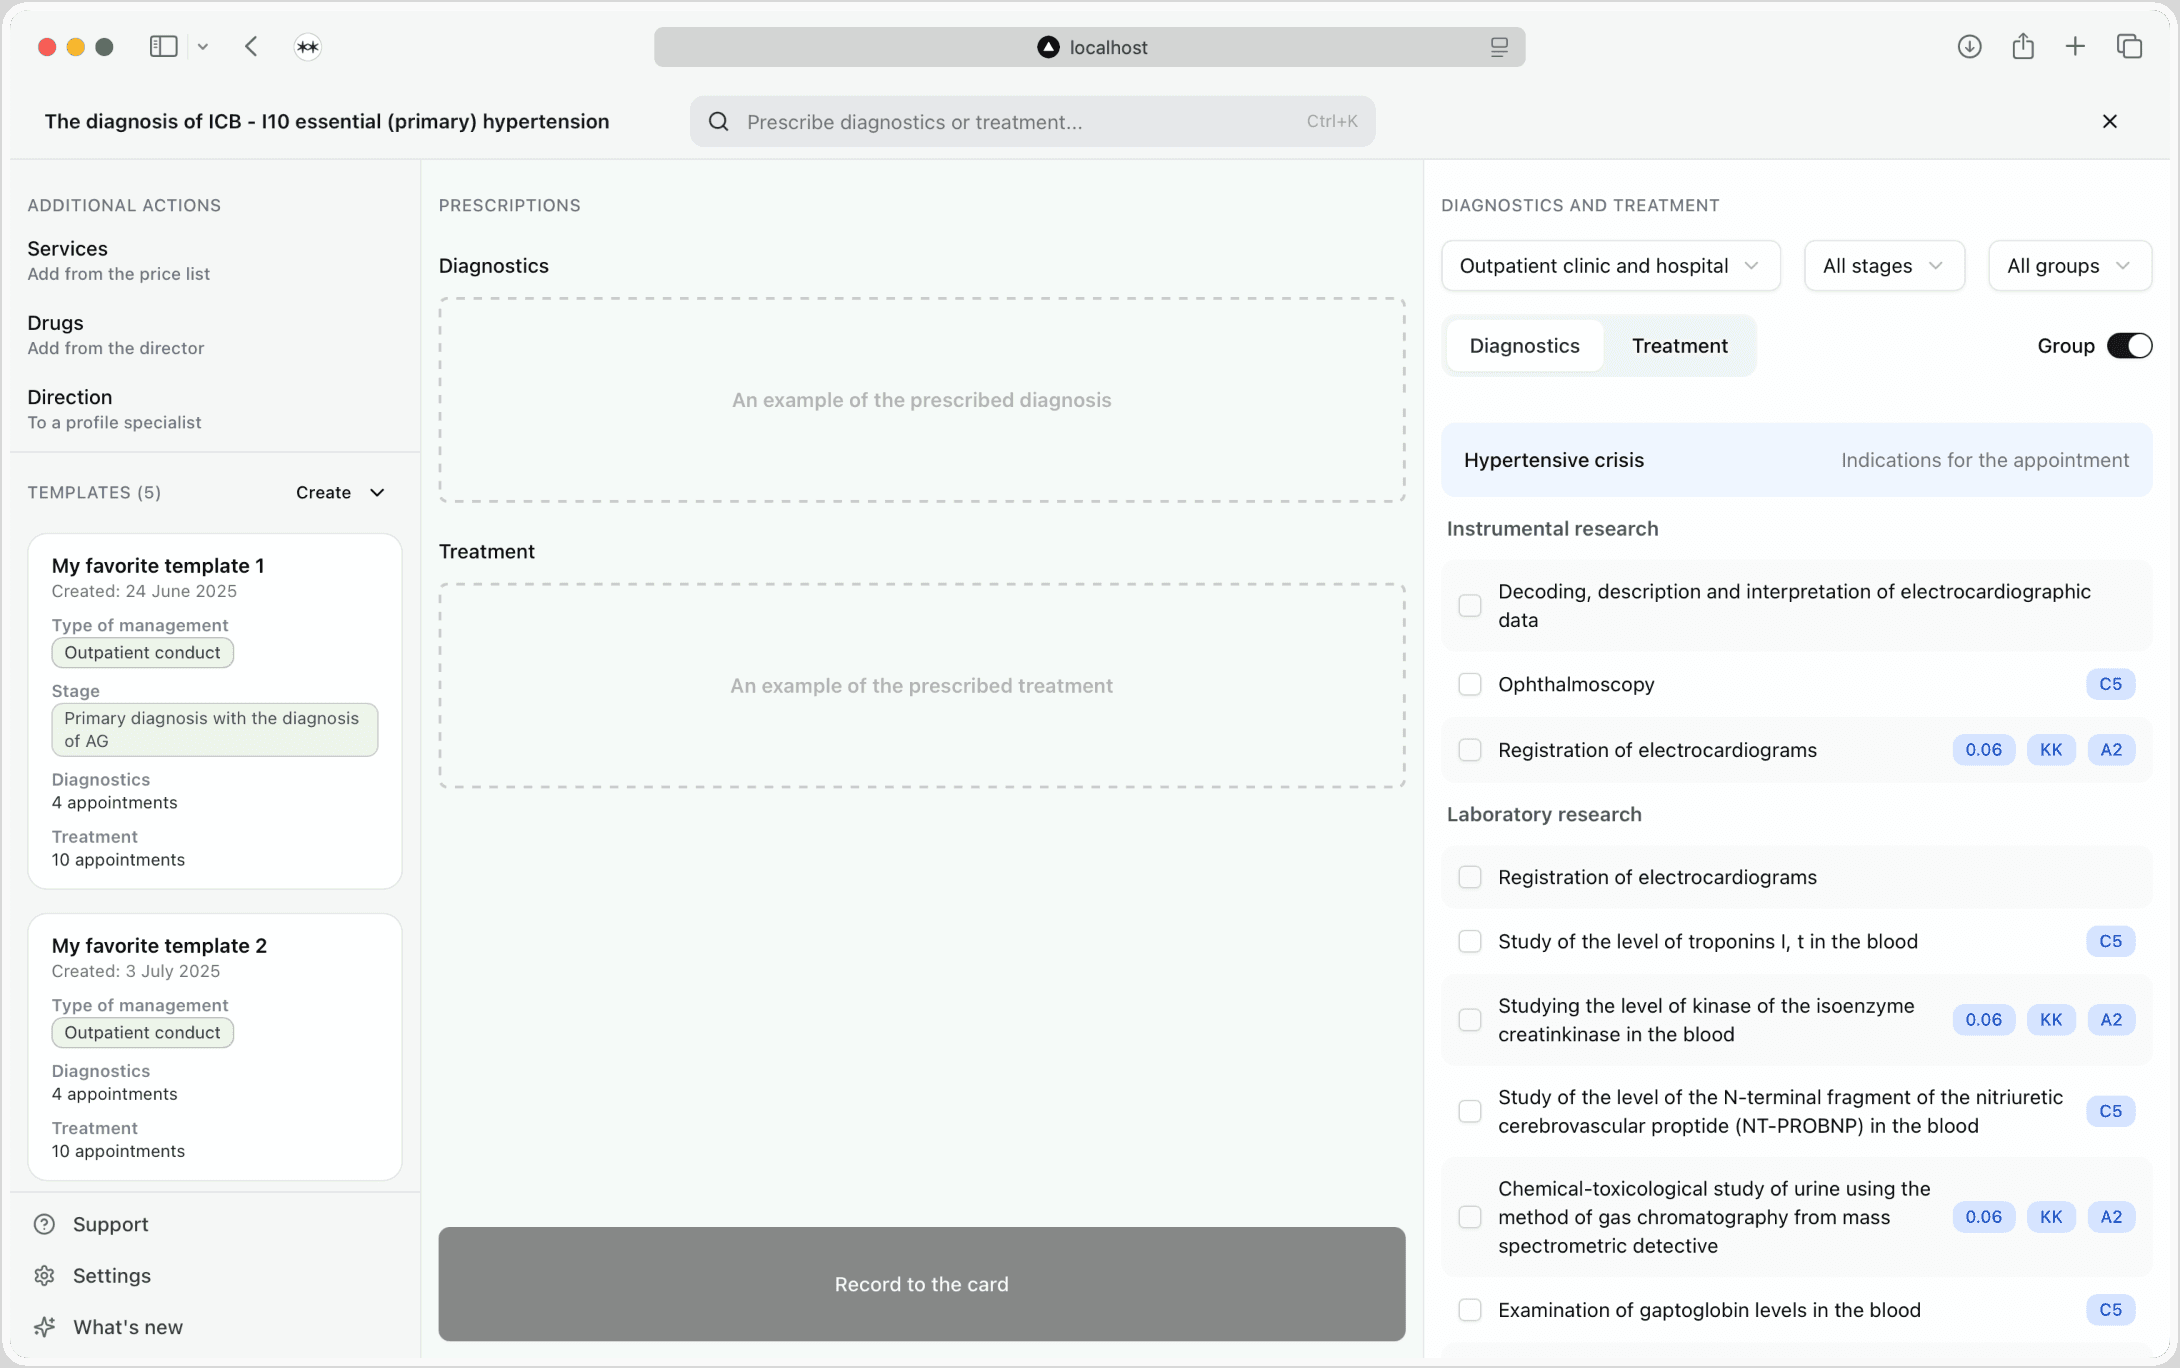Close the diagnosis panel with X
This screenshot has width=2180, height=1368.
click(x=2110, y=121)
